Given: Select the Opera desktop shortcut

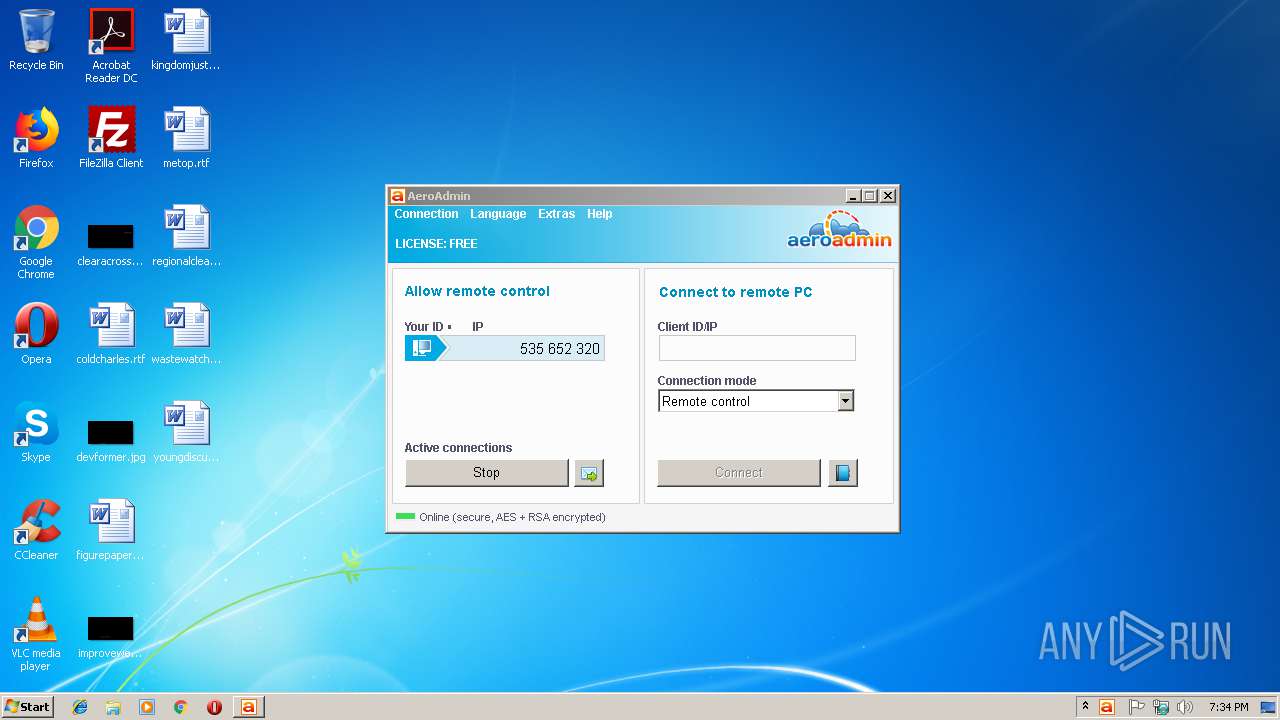Looking at the screenshot, I should [x=36, y=334].
